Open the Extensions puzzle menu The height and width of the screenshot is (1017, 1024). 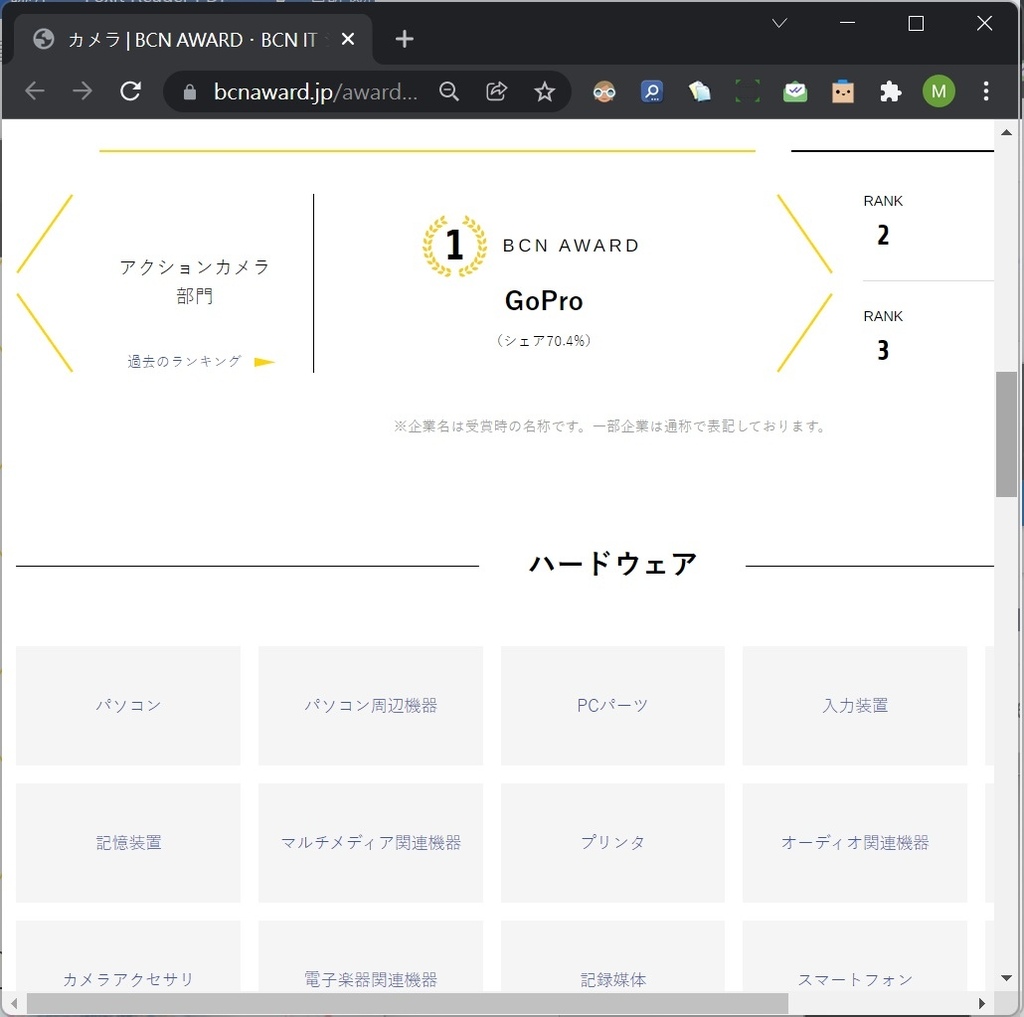(890, 91)
